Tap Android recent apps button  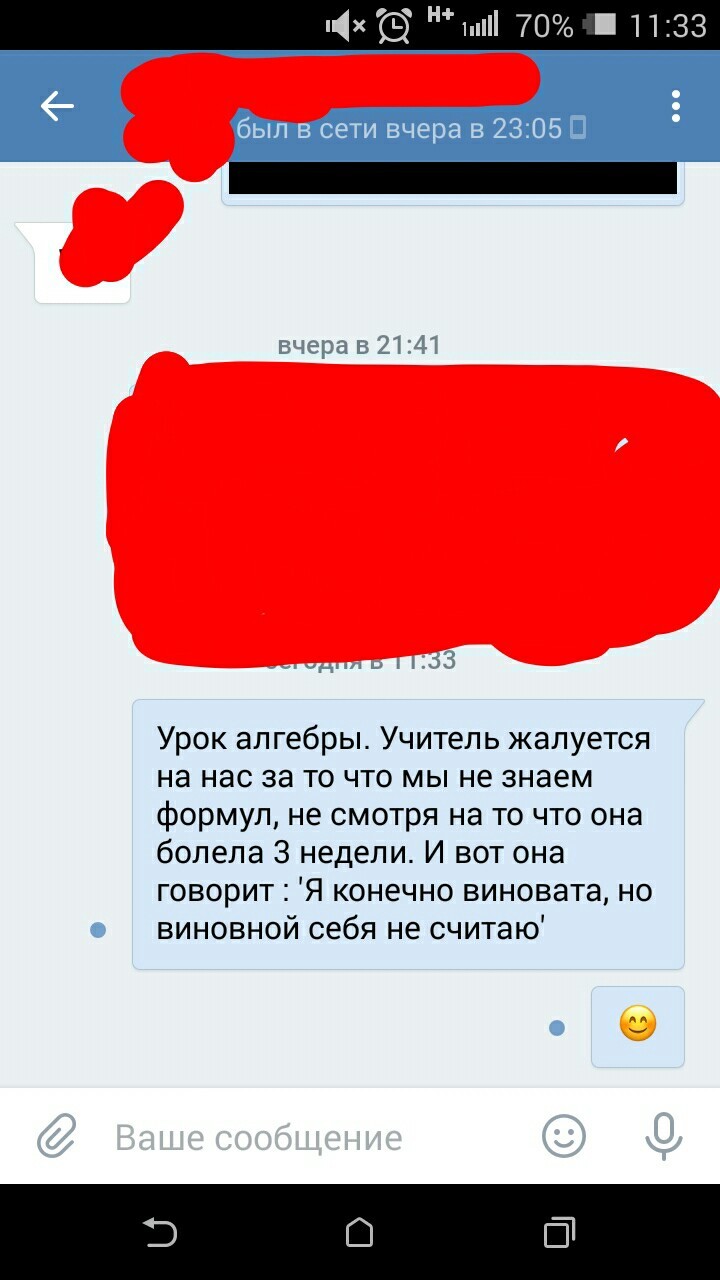pos(560,1232)
